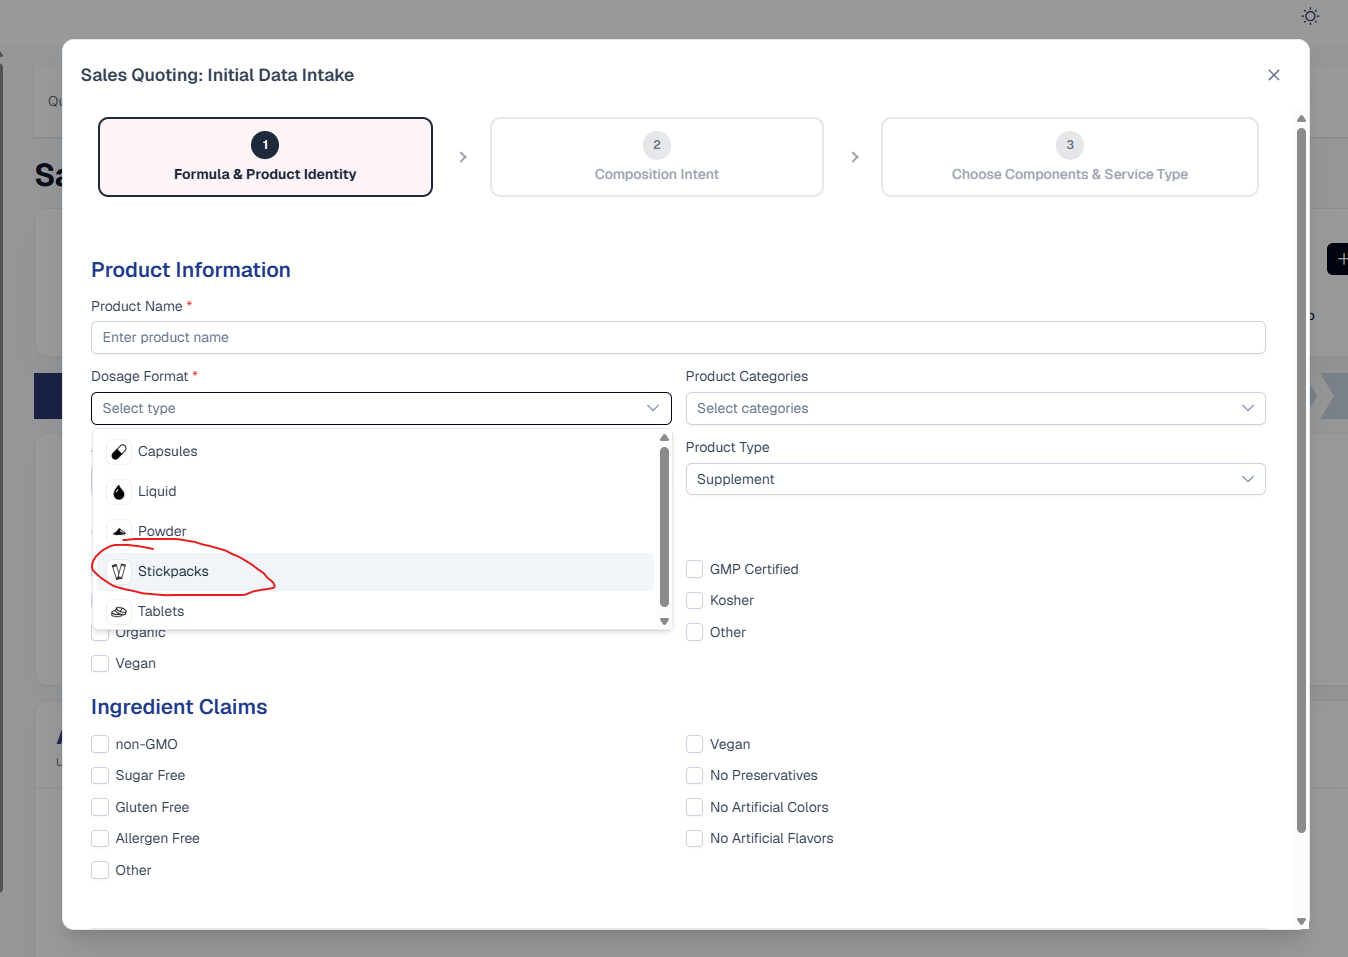Click the dropdown list scroll-down arrow
1348x957 pixels.
click(x=664, y=622)
